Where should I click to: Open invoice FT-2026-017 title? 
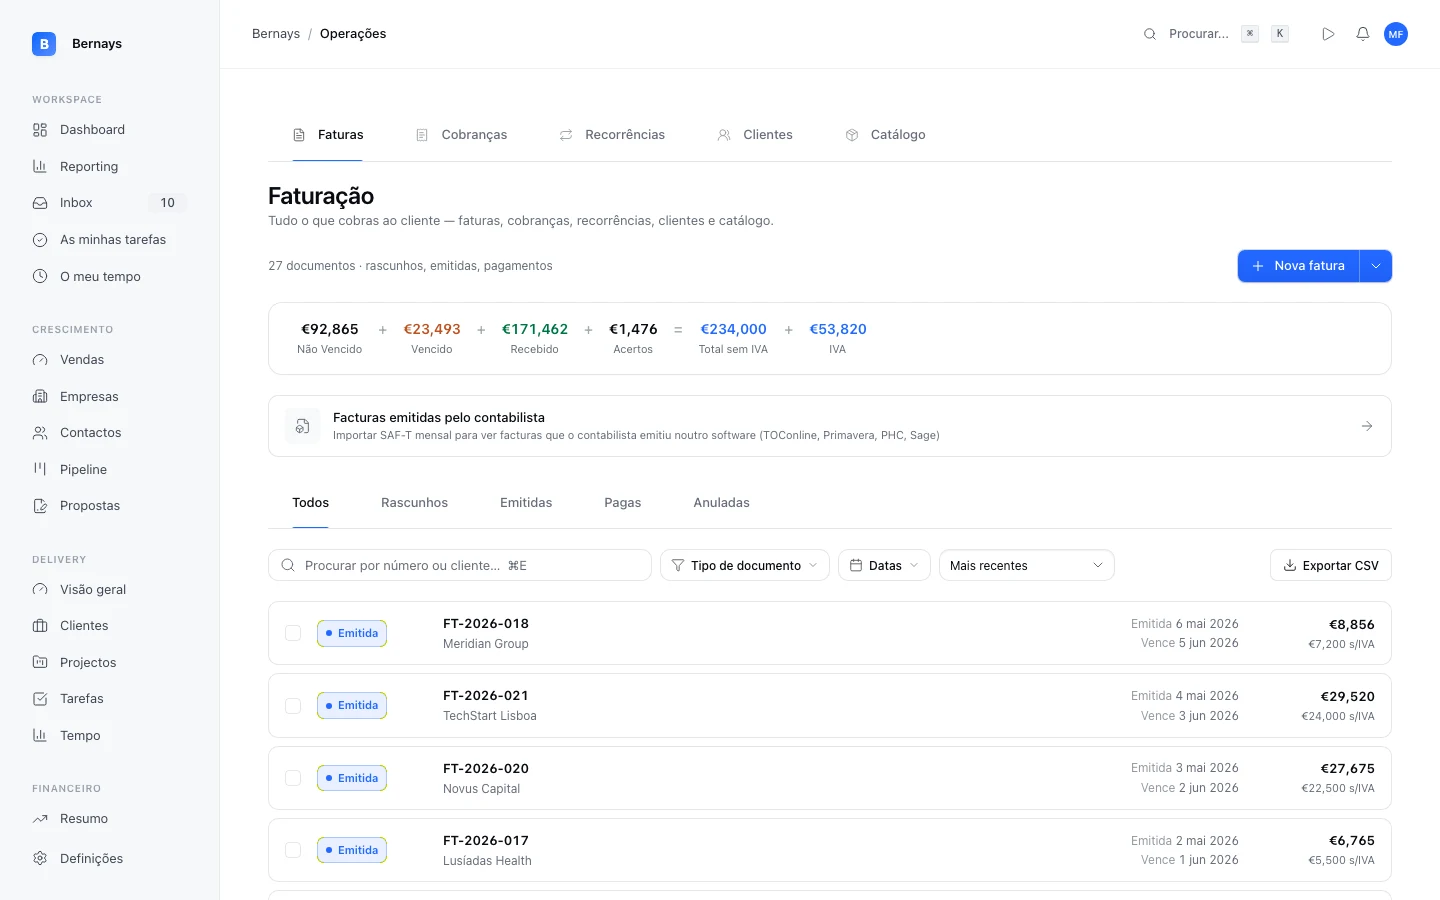pos(486,841)
